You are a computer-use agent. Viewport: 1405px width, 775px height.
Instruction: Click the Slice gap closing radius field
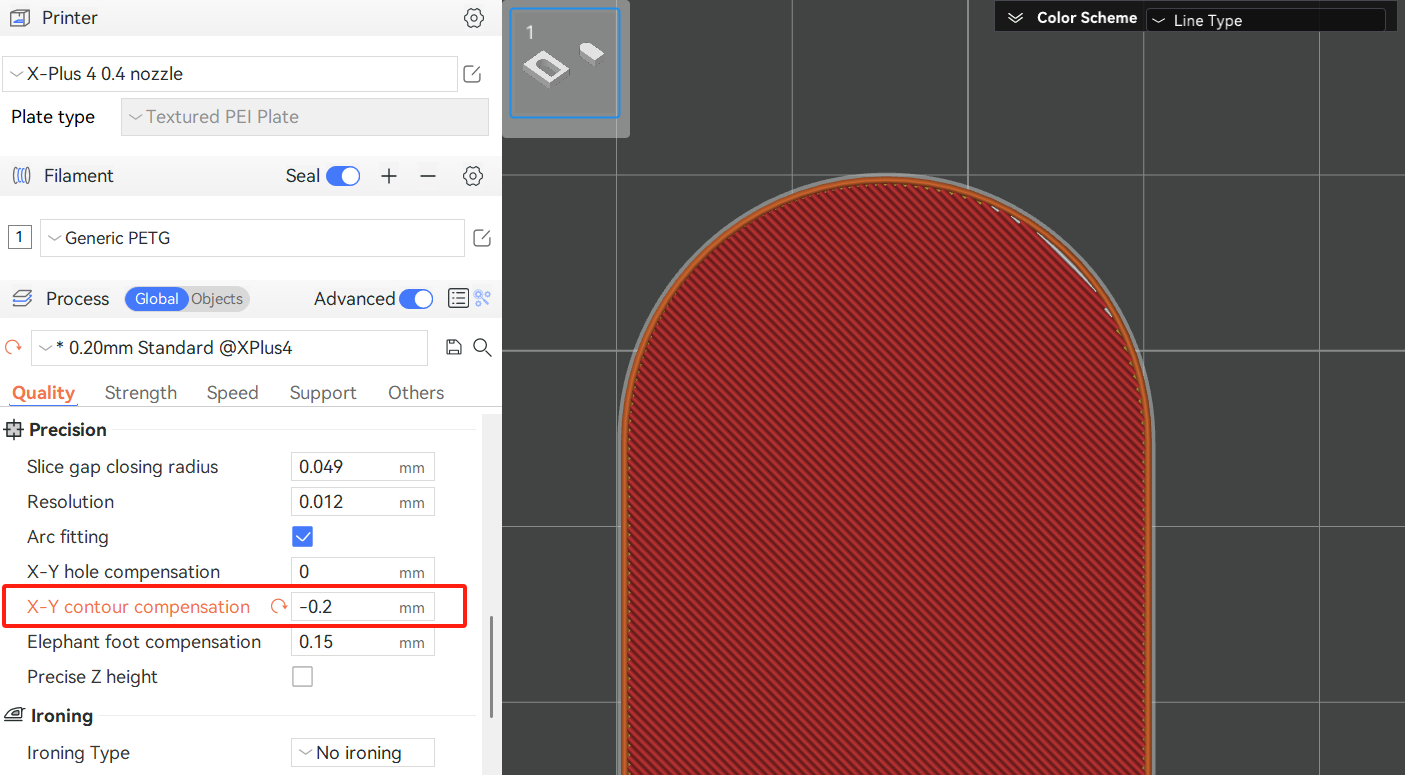pos(363,467)
